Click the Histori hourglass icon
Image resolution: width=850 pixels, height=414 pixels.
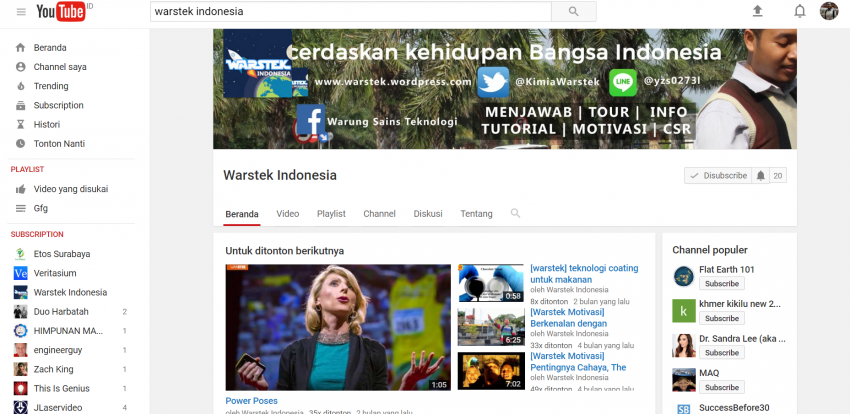(x=21, y=125)
